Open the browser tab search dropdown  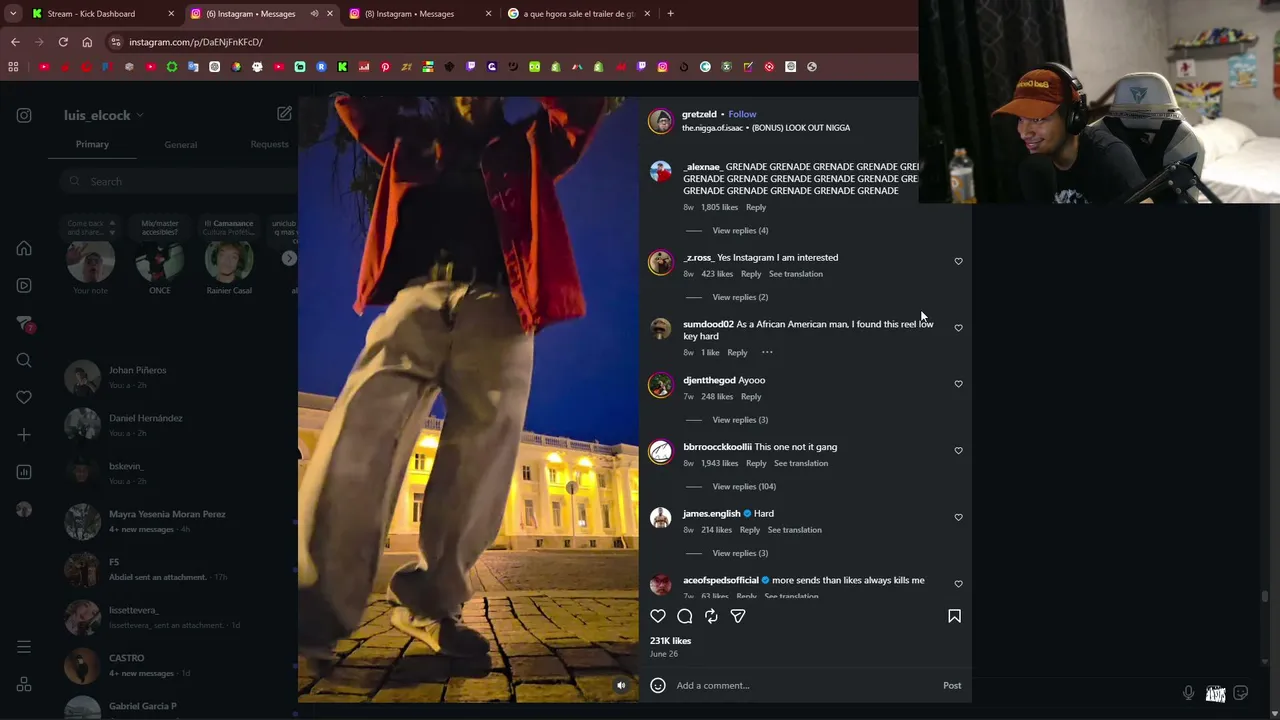point(13,14)
